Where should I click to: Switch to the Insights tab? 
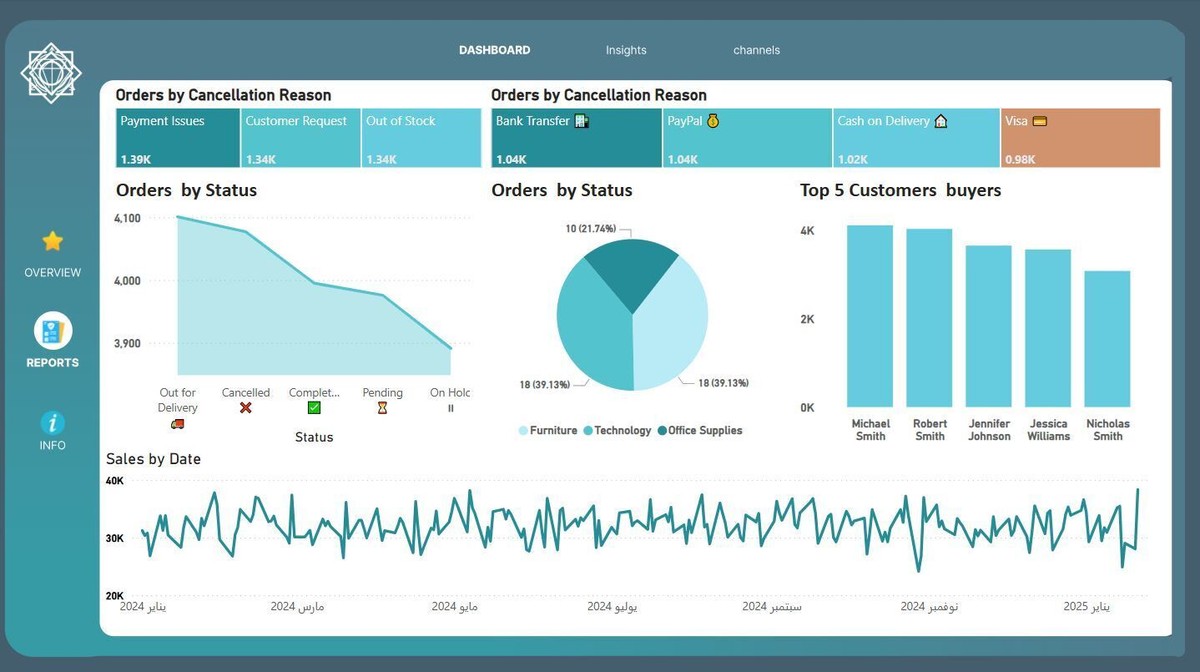click(x=626, y=50)
